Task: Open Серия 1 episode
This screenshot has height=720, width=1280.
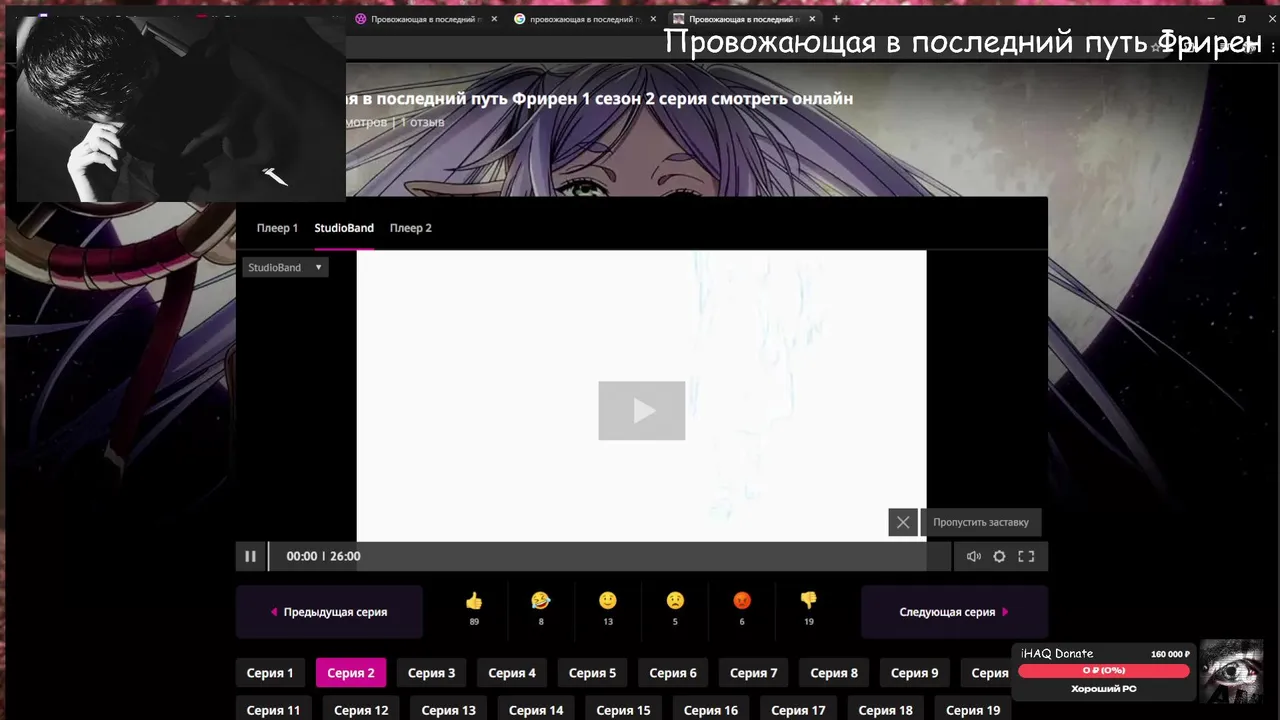Action: pos(270,673)
